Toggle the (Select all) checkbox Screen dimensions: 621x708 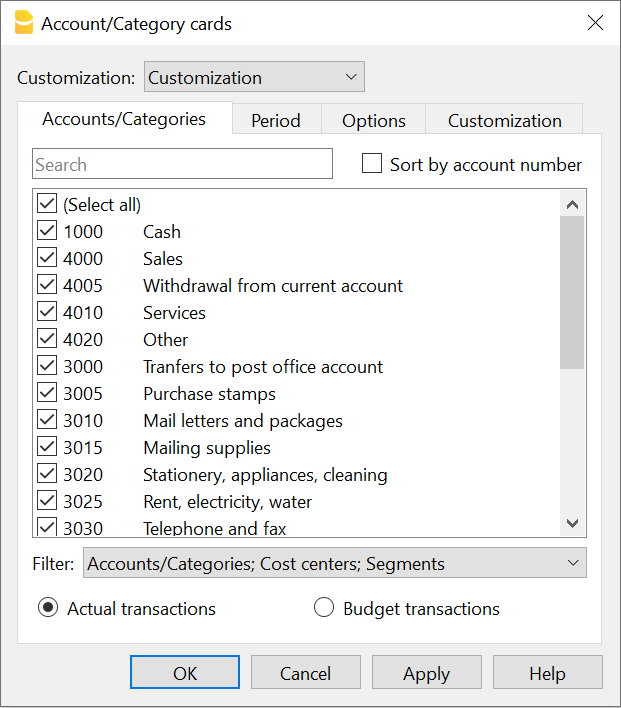pos(47,204)
